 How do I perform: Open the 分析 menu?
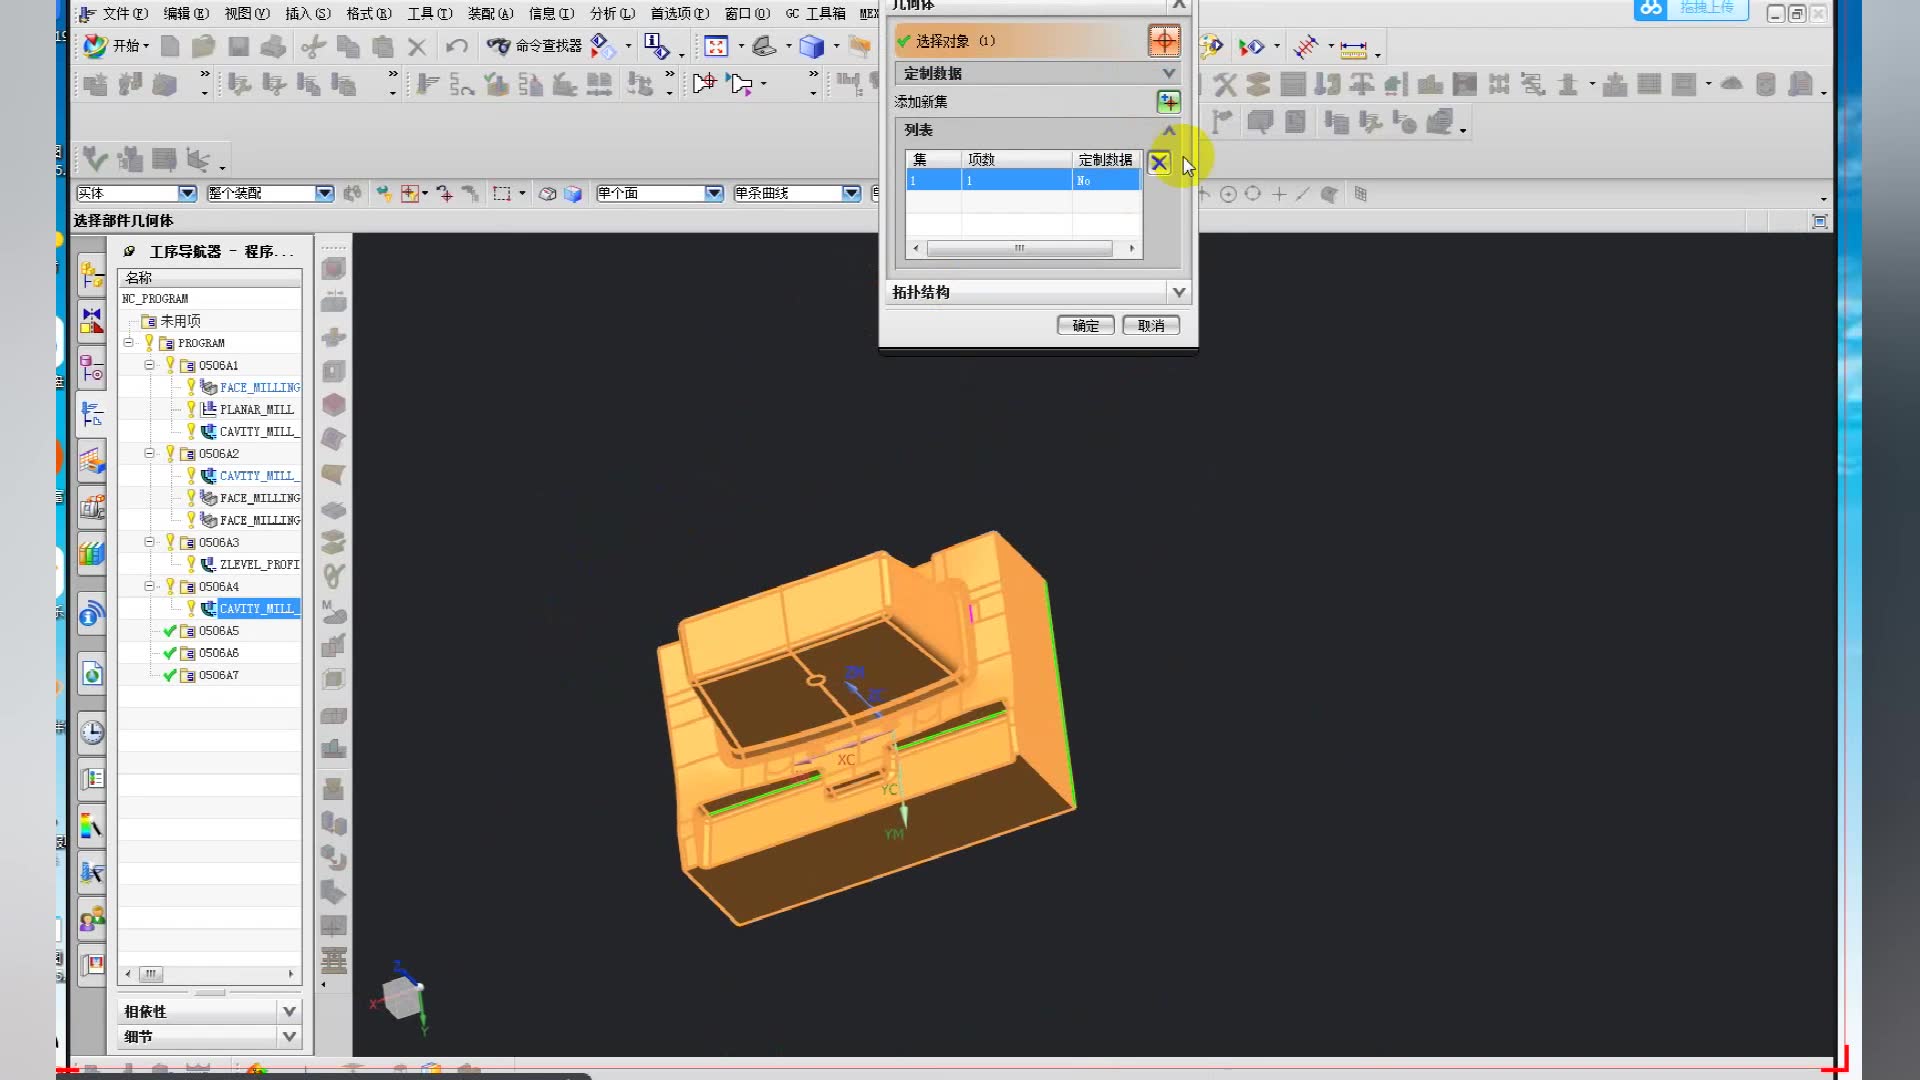coord(611,13)
